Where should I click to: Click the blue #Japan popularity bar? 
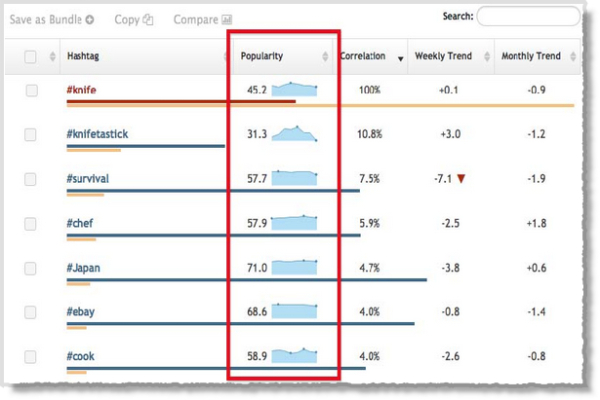click(x=246, y=280)
